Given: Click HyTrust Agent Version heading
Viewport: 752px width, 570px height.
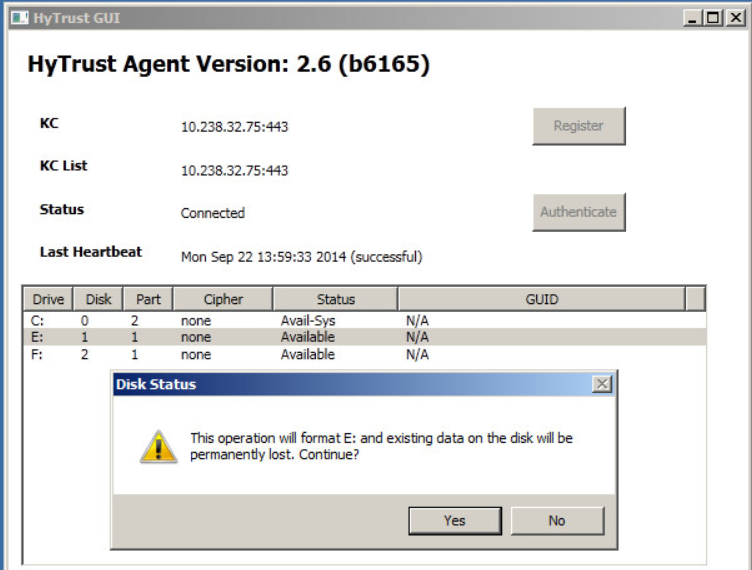Looking at the screenshot, I should tap(228, 64).
